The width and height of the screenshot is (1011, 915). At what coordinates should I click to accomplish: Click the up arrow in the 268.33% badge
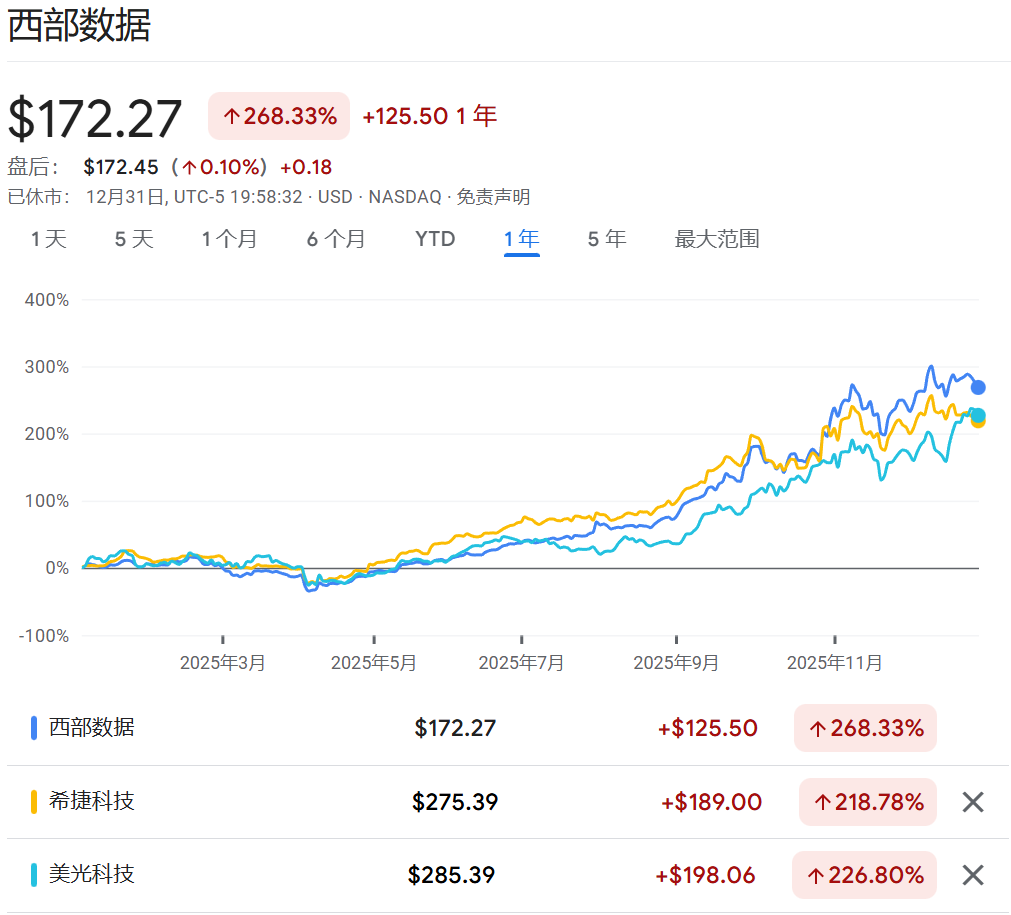pyautogui.click(x=232, y=116)
